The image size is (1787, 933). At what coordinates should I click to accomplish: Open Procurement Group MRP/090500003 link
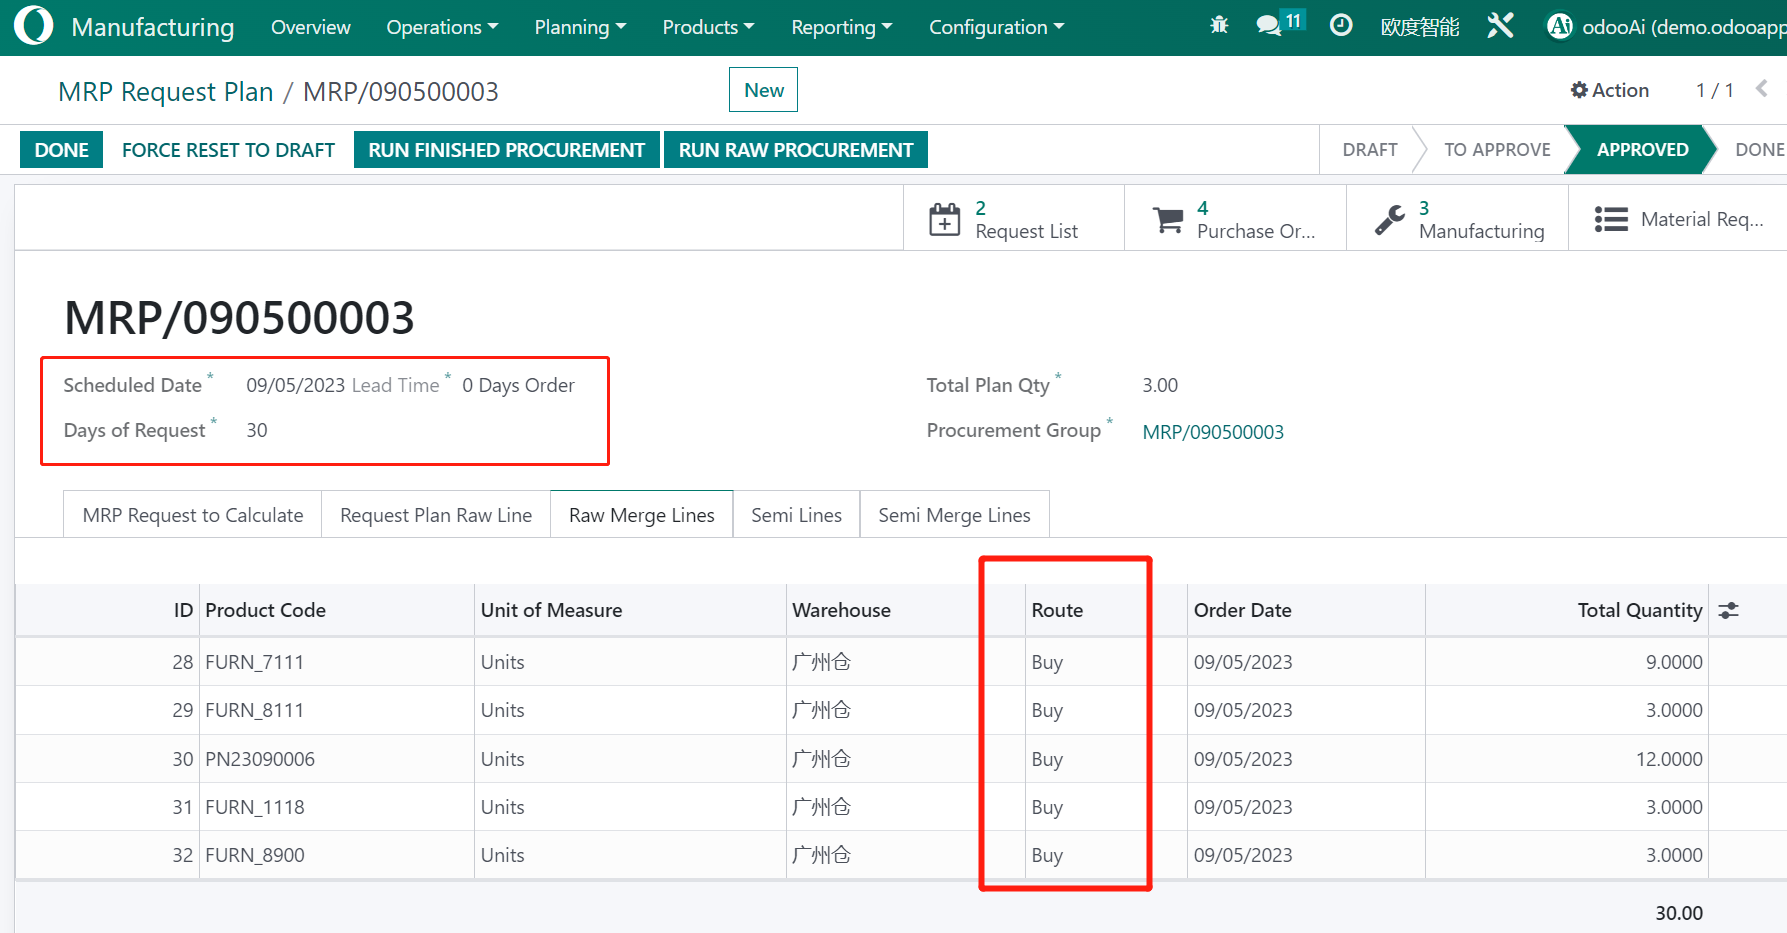[1213, 432]
